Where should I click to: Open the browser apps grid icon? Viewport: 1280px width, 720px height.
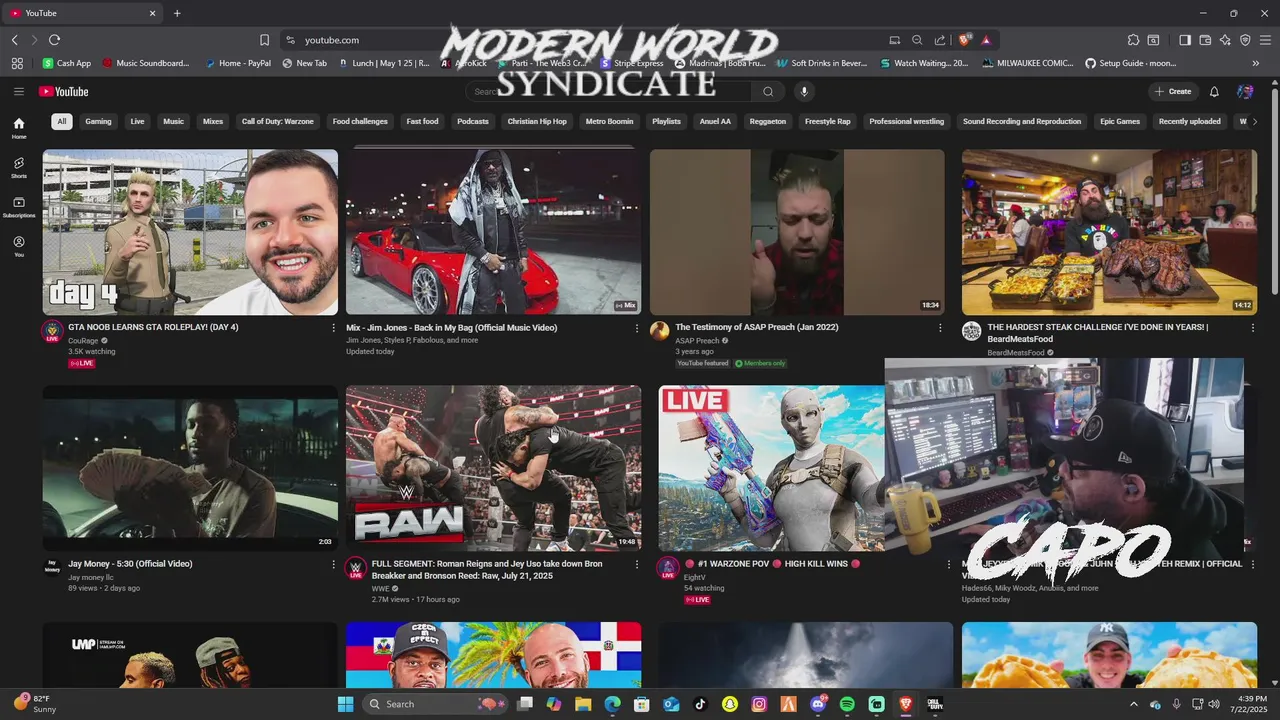click(17, 63)
